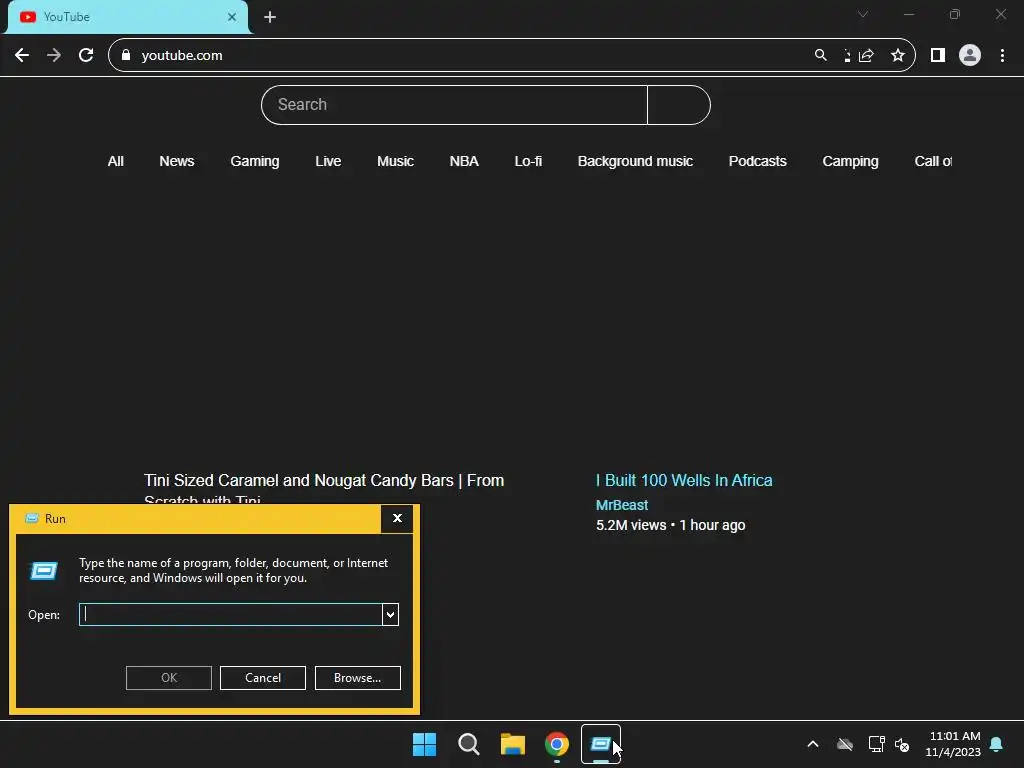Open I Built 100 Wells In Africa
Screen dimensions: 1024x768
(x=684, y=481)
